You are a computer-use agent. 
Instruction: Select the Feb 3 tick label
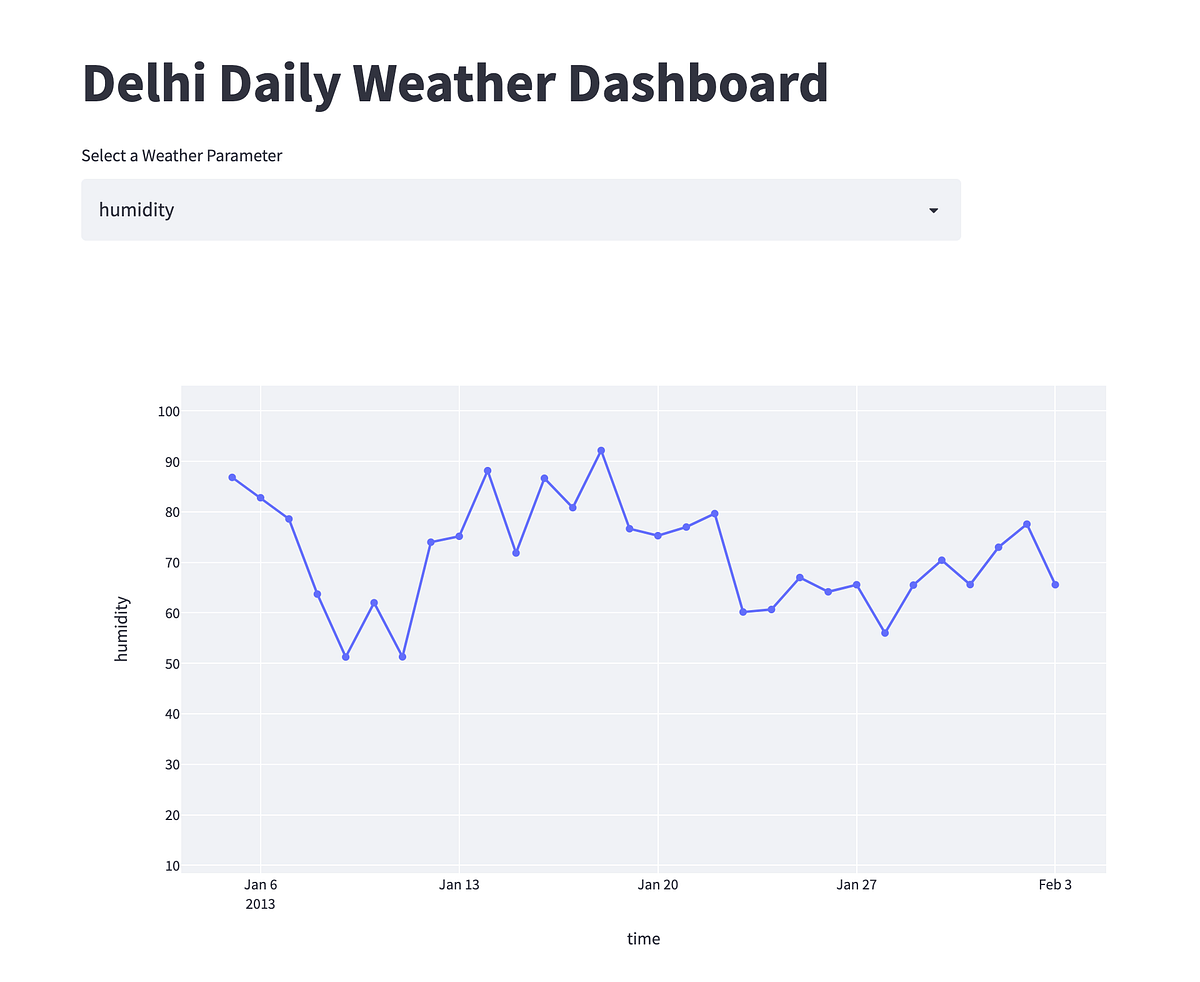[x=1056, y=884]
